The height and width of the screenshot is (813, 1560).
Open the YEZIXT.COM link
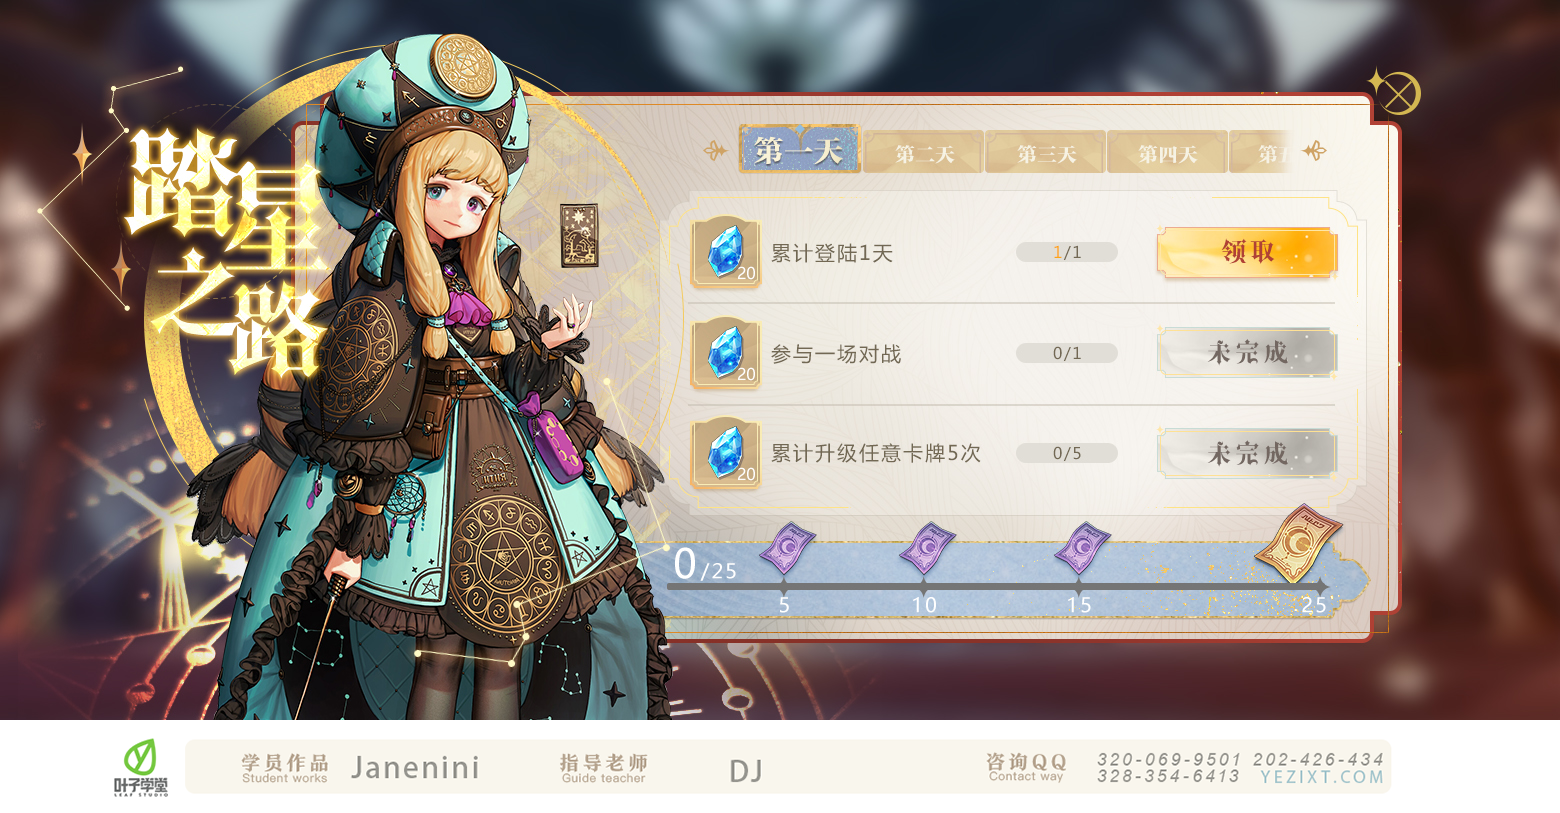(x=1322, y=777)
